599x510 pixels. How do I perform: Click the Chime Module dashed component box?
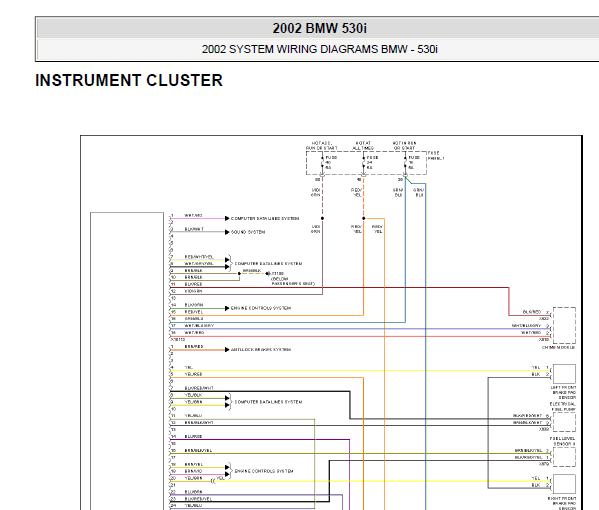564,325
